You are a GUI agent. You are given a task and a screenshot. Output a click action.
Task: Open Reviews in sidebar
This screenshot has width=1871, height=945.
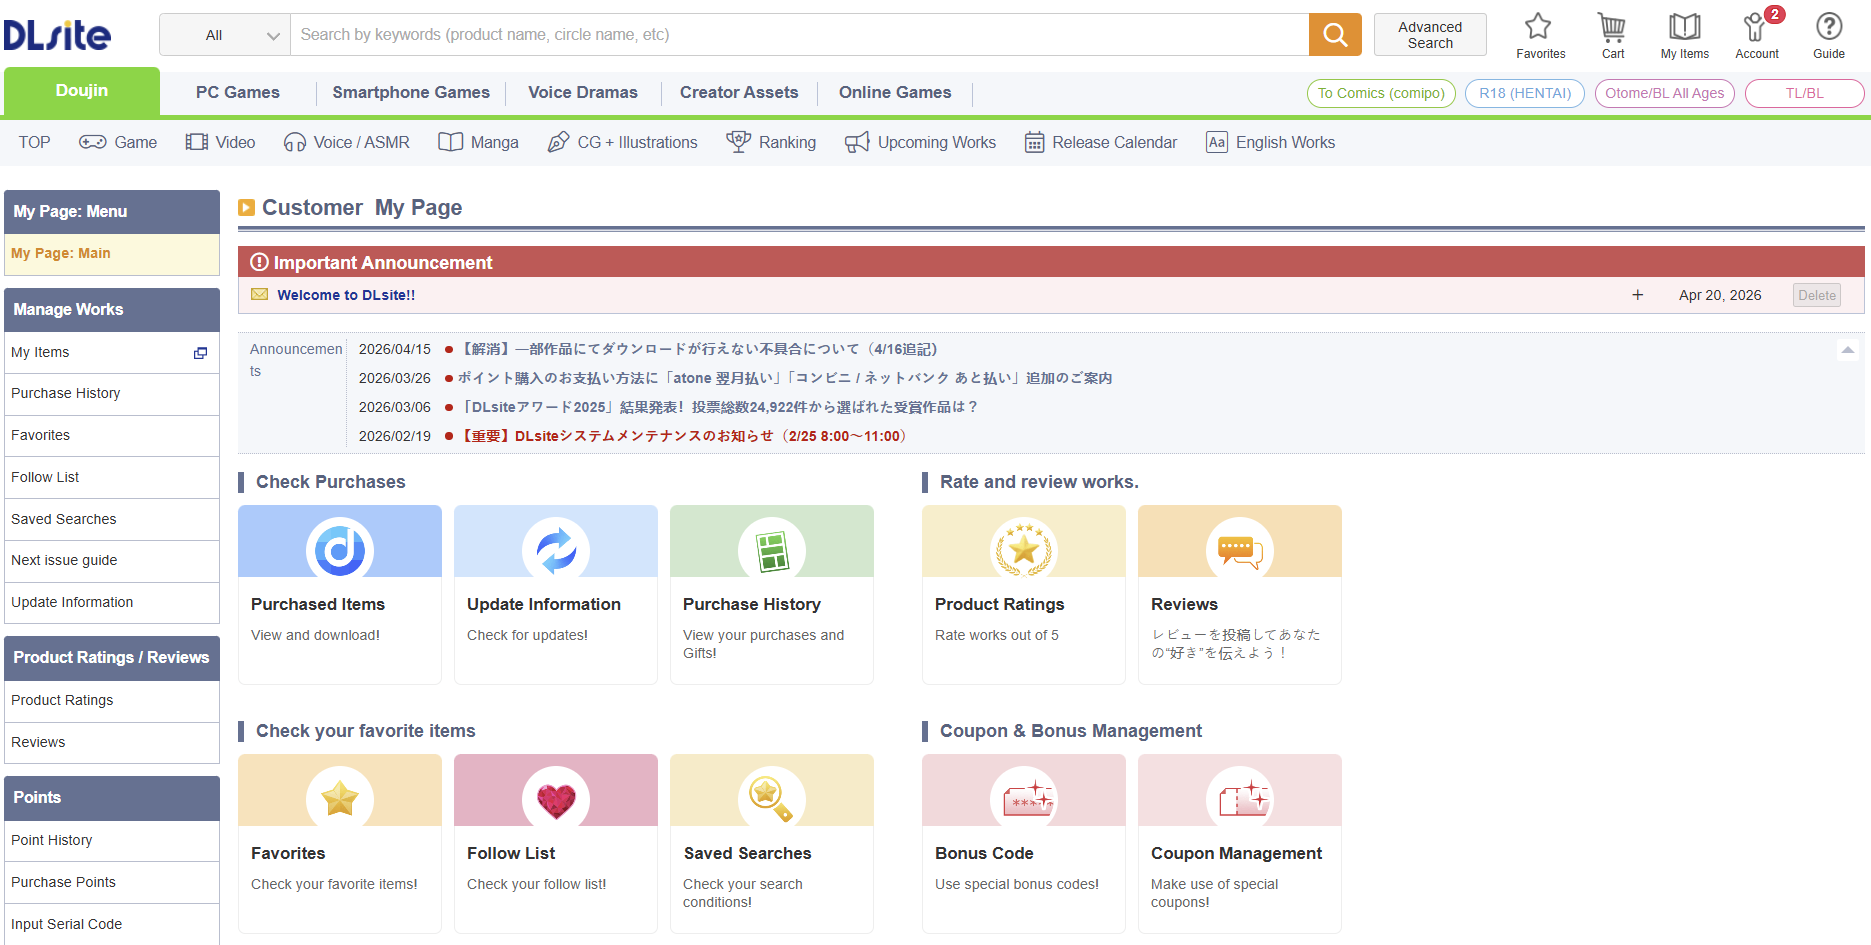pyautogui.click(x=112, y=743)
